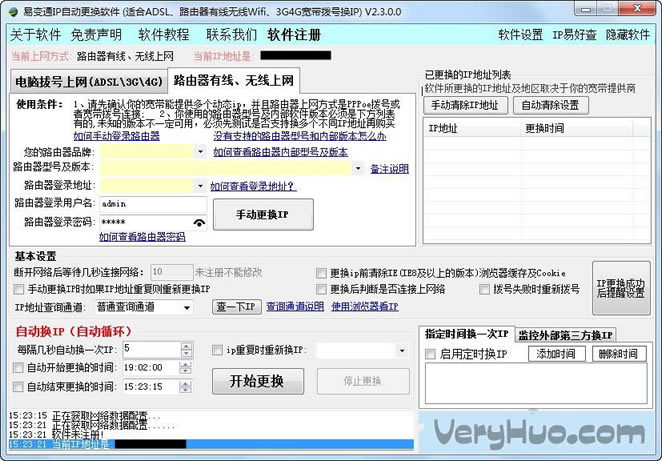This screenshot has width=662, height=461.
Task: Switch to 电脑拨号上网(ADSL\3G\4G) tab
Action: [x=89, y=81]
